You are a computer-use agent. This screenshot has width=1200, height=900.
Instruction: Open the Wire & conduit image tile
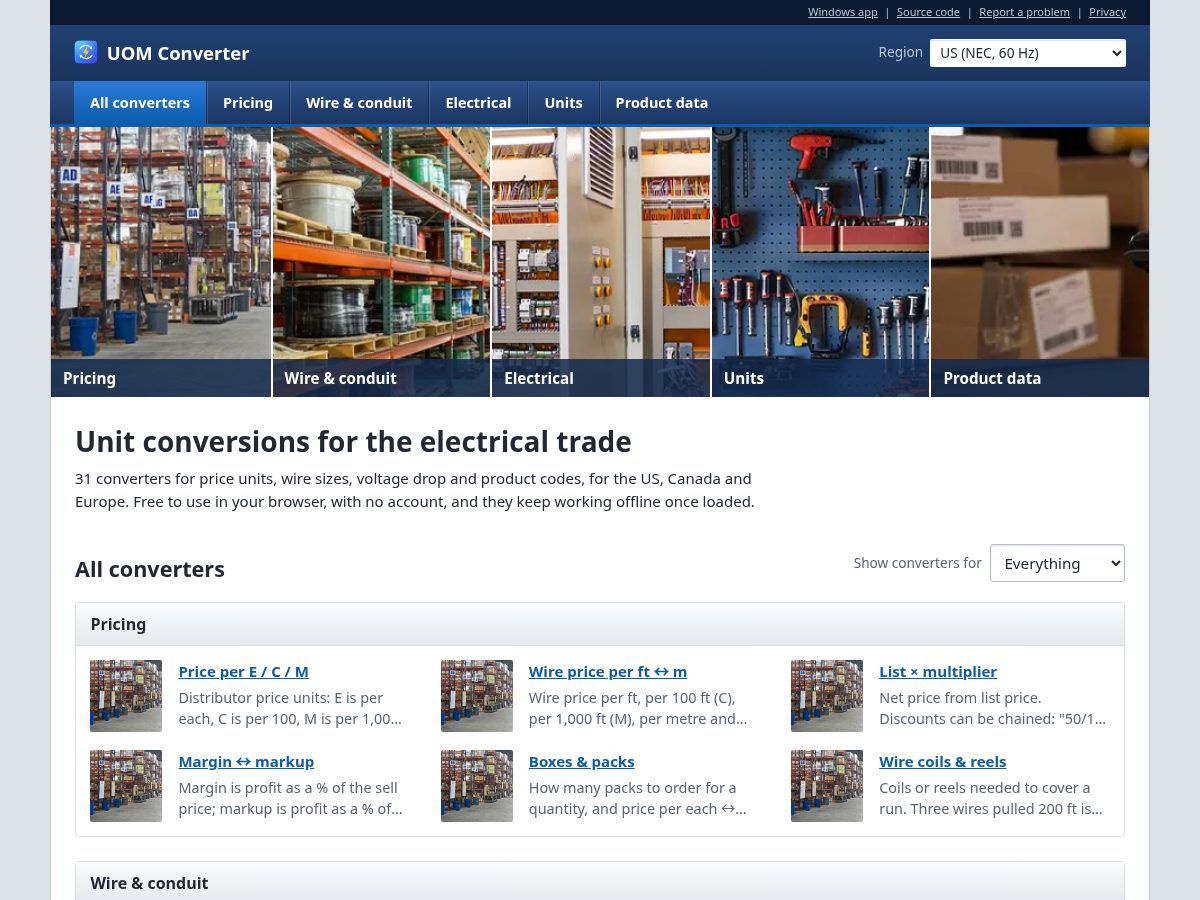click(x=381, y=262)
